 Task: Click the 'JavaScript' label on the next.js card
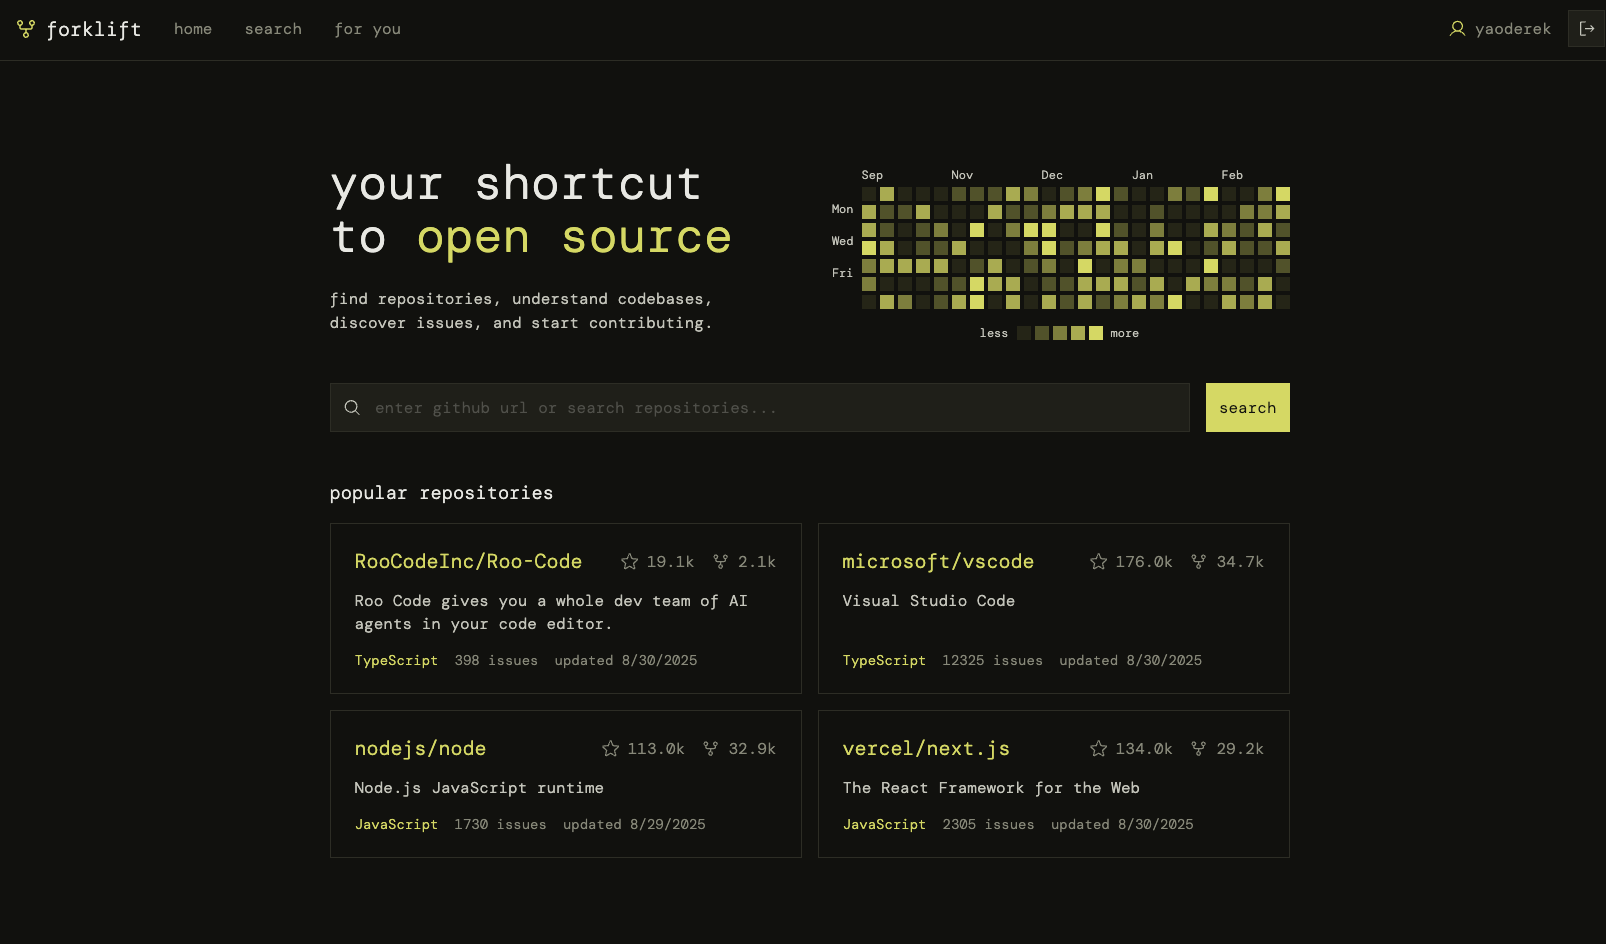[884, 824]
